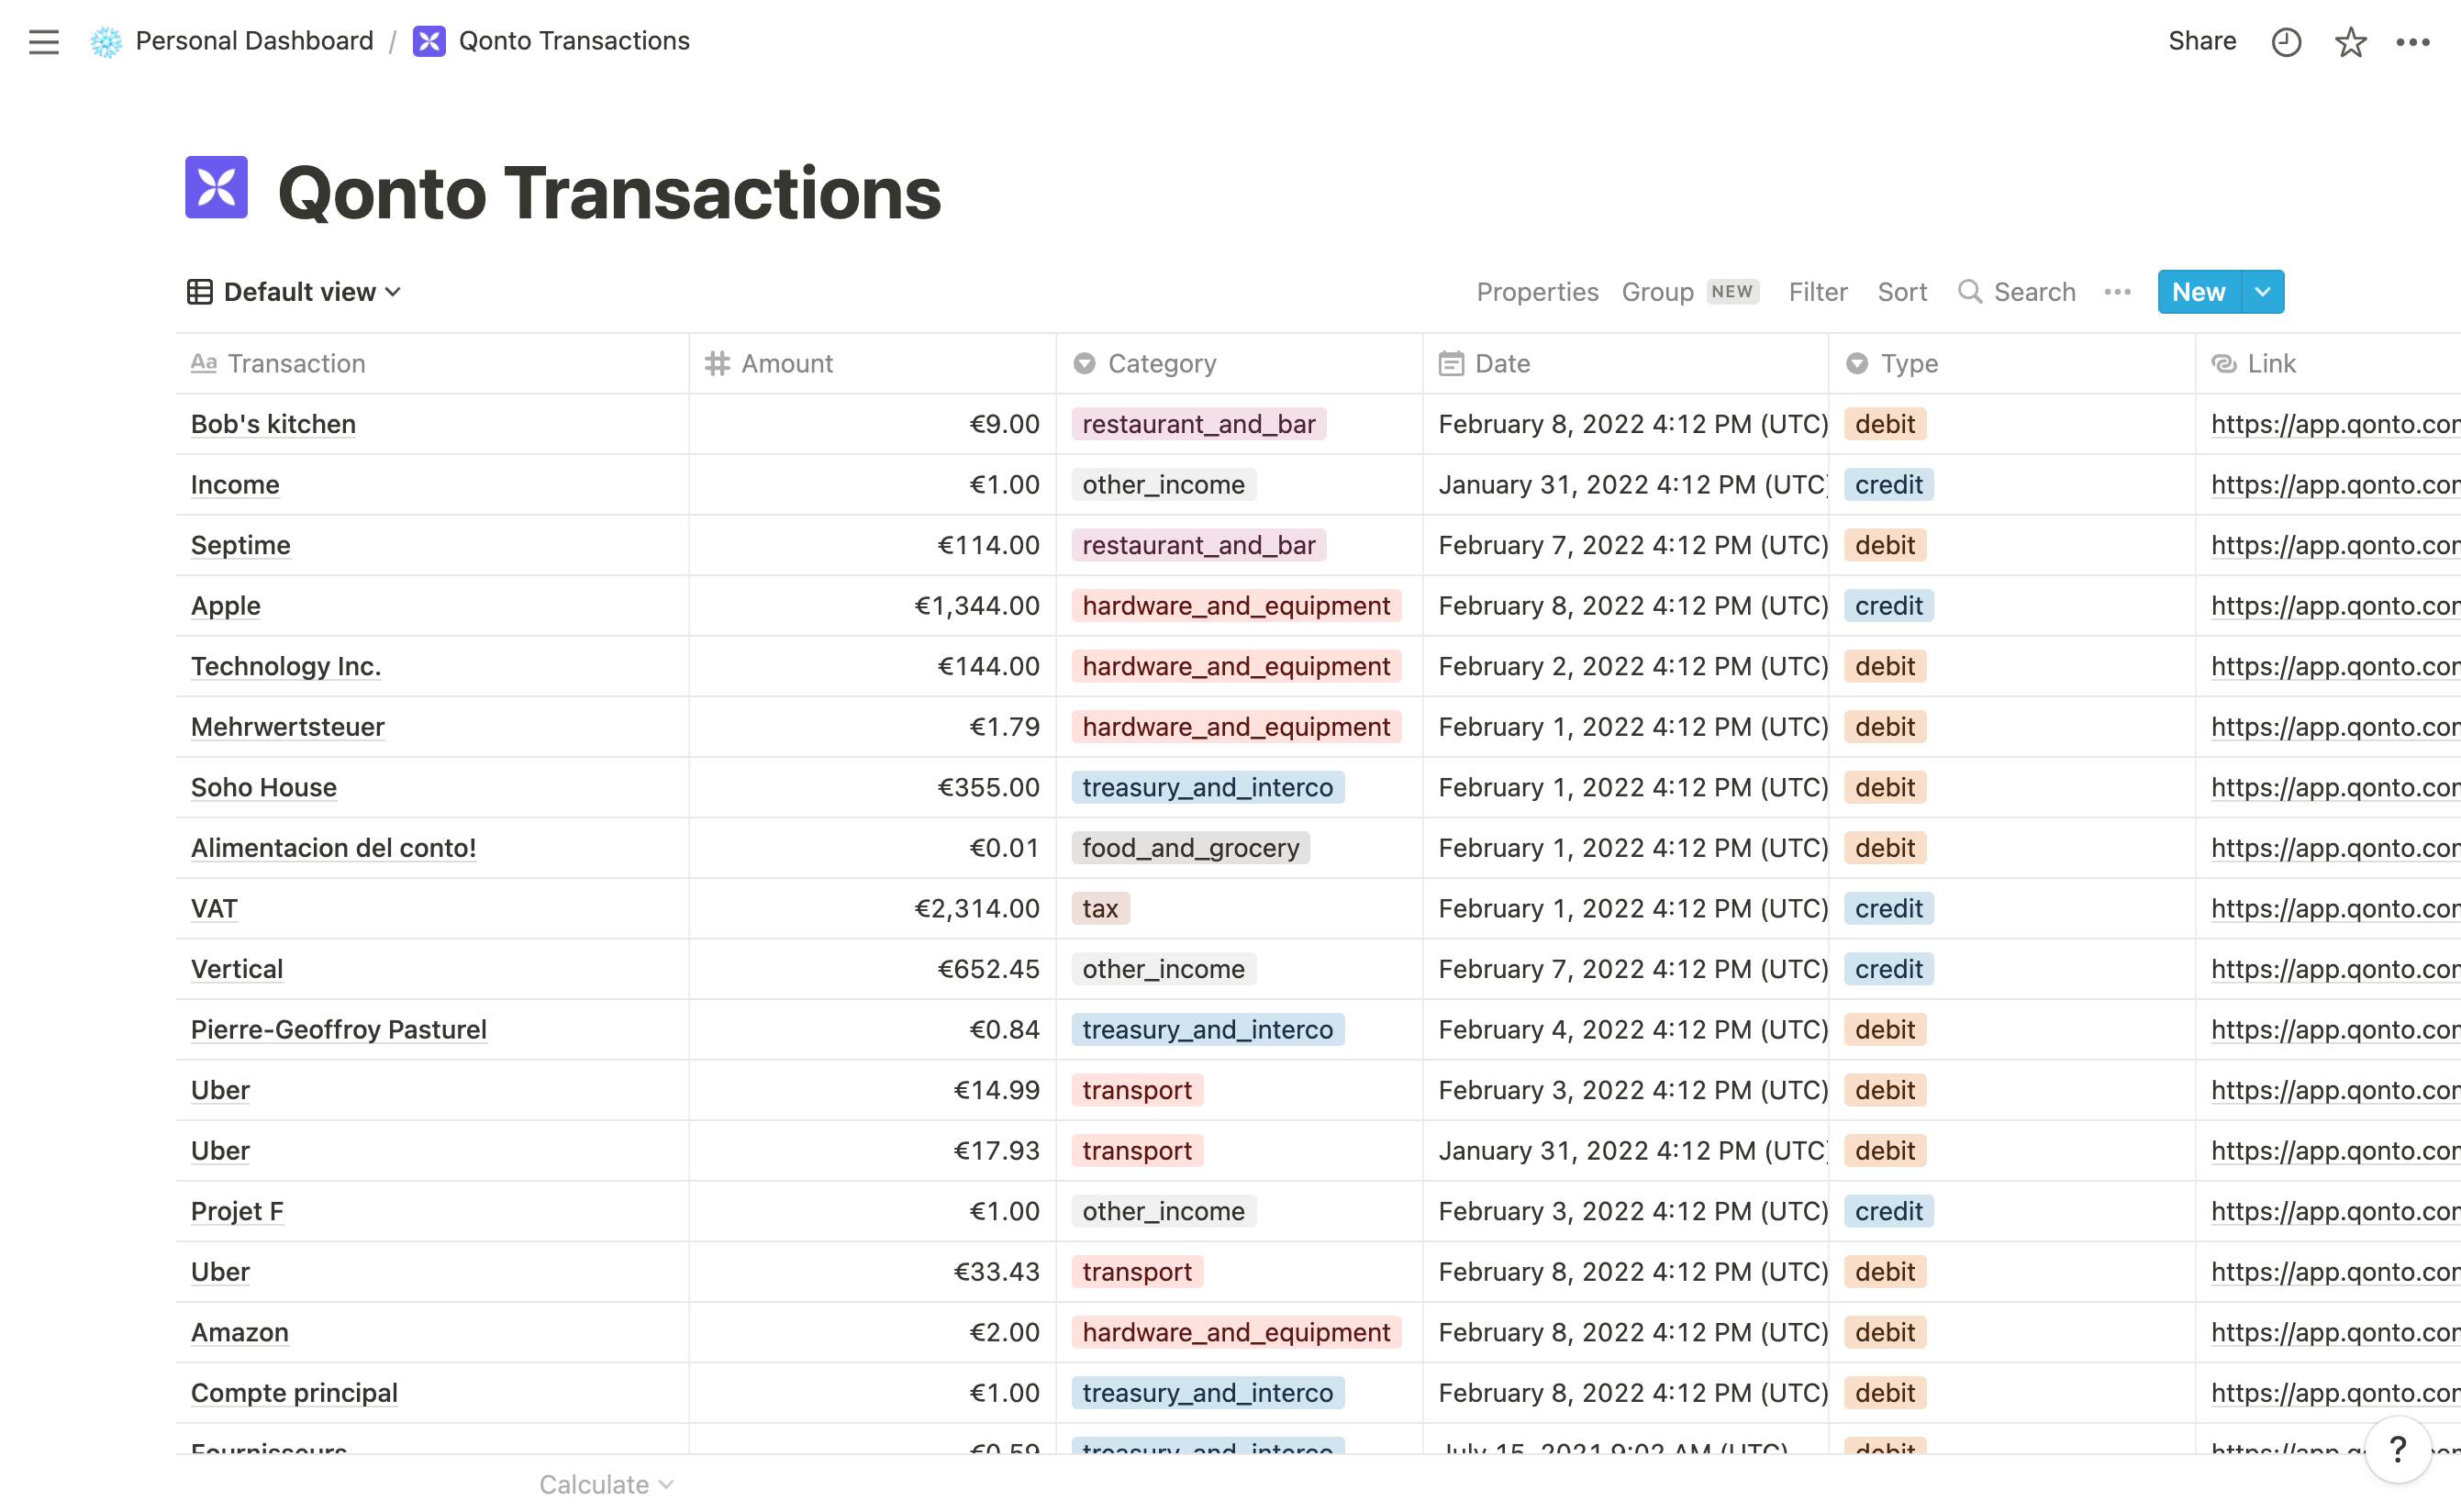Click the Amount column number icon

[717, 363]
